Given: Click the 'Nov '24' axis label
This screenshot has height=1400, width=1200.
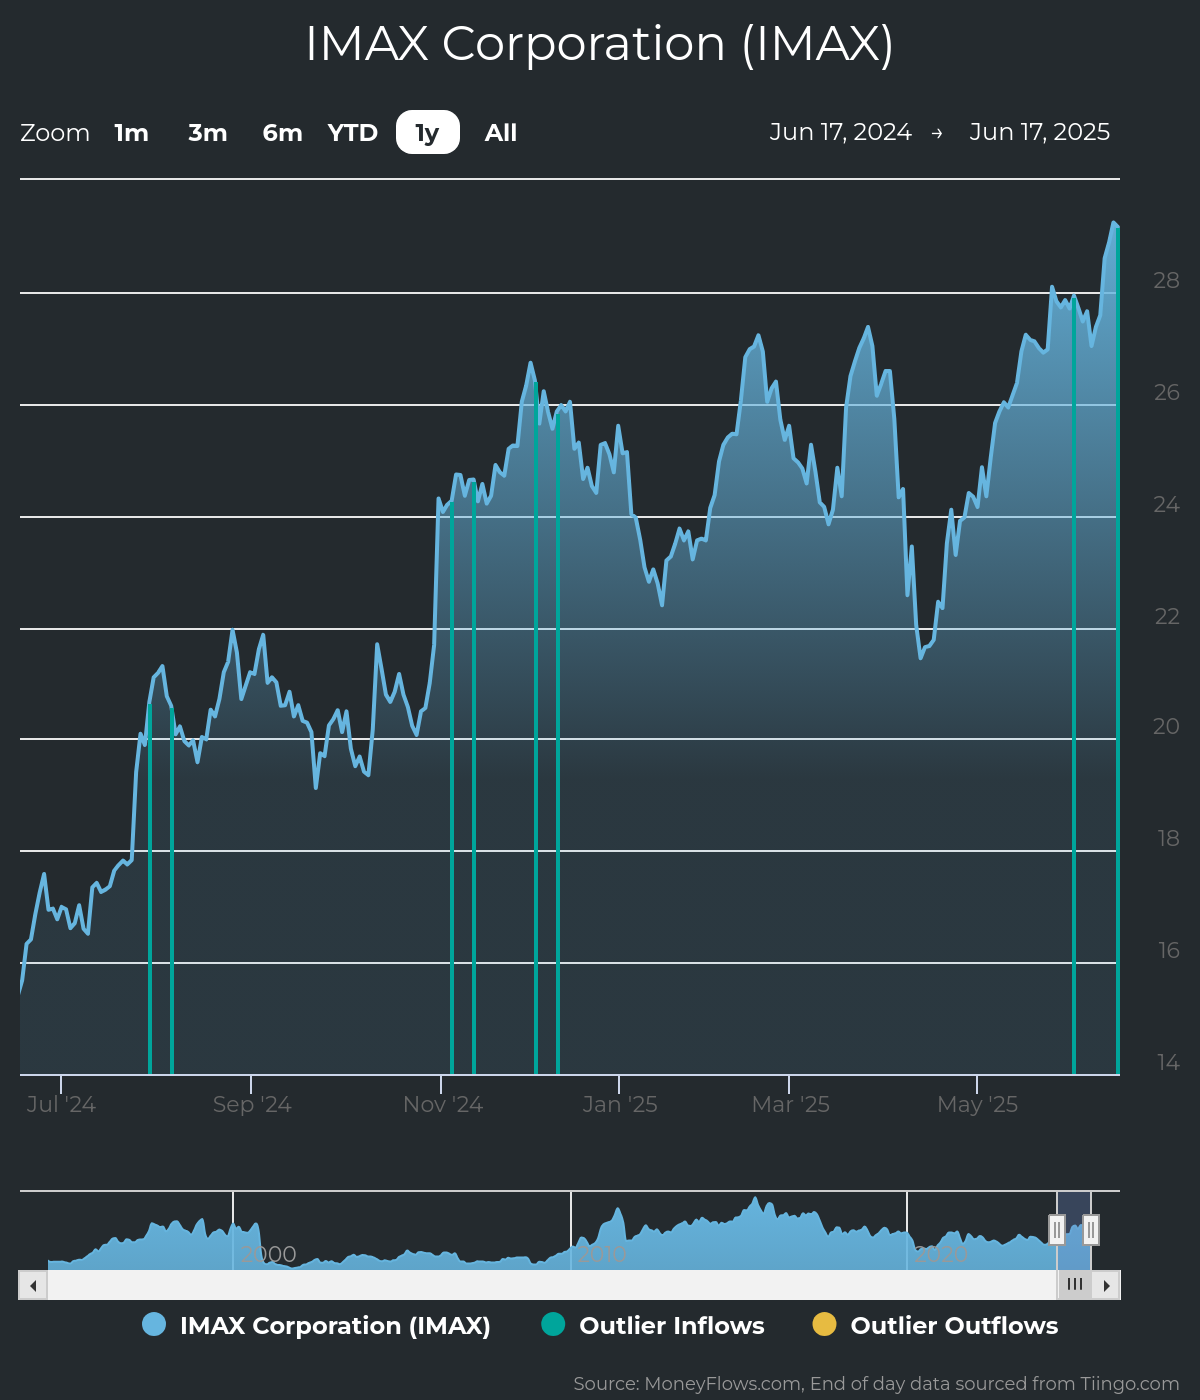Looking at the screenshot, I should (x=443, y=1104).
